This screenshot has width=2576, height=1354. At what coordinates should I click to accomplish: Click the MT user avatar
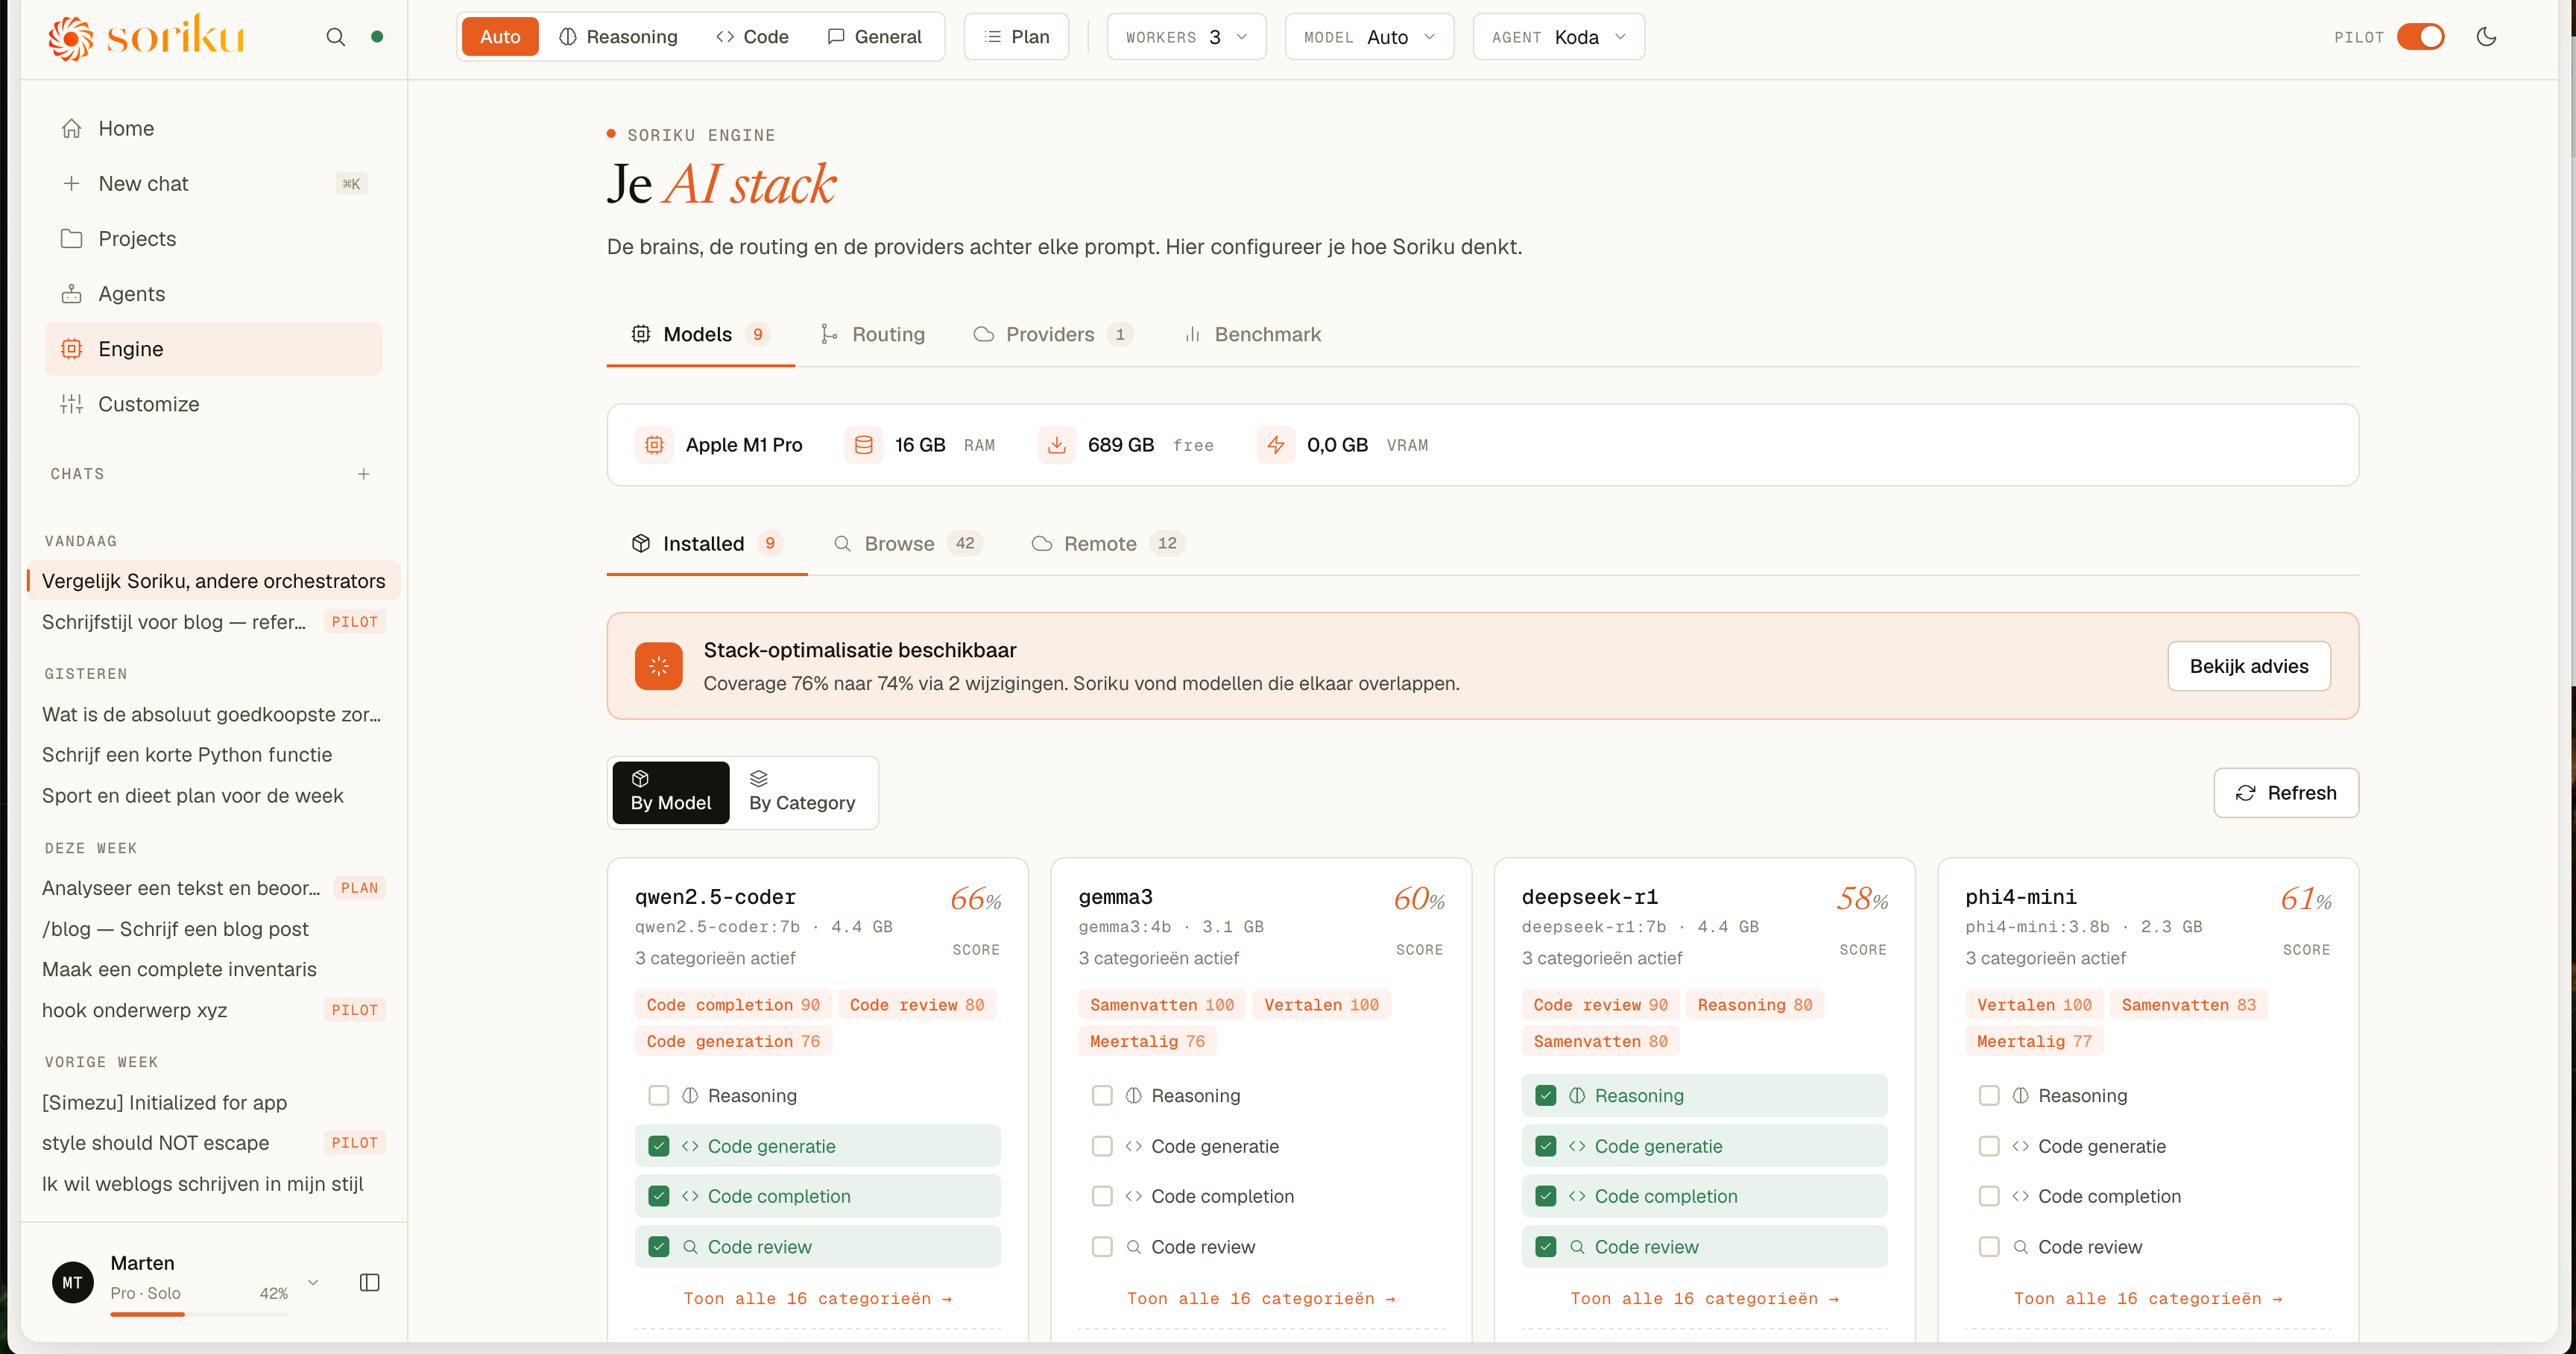[73, 1282]
